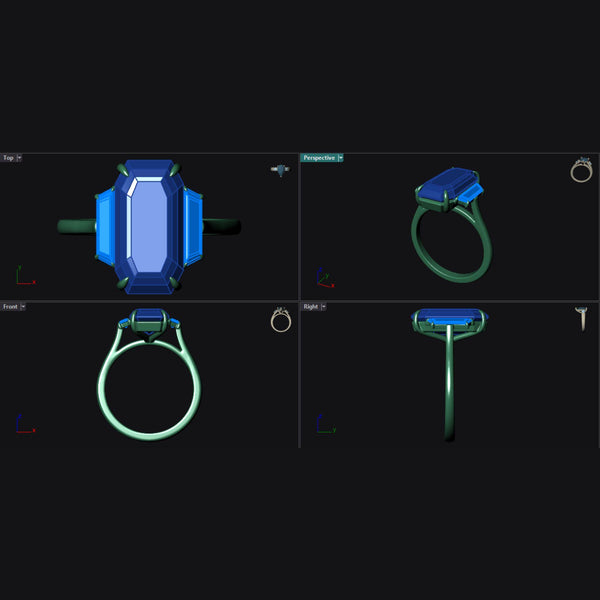Click the ring thumbnail in Right viewport corner
This screenshot has height=600, width=600.
tap(581, 319)
